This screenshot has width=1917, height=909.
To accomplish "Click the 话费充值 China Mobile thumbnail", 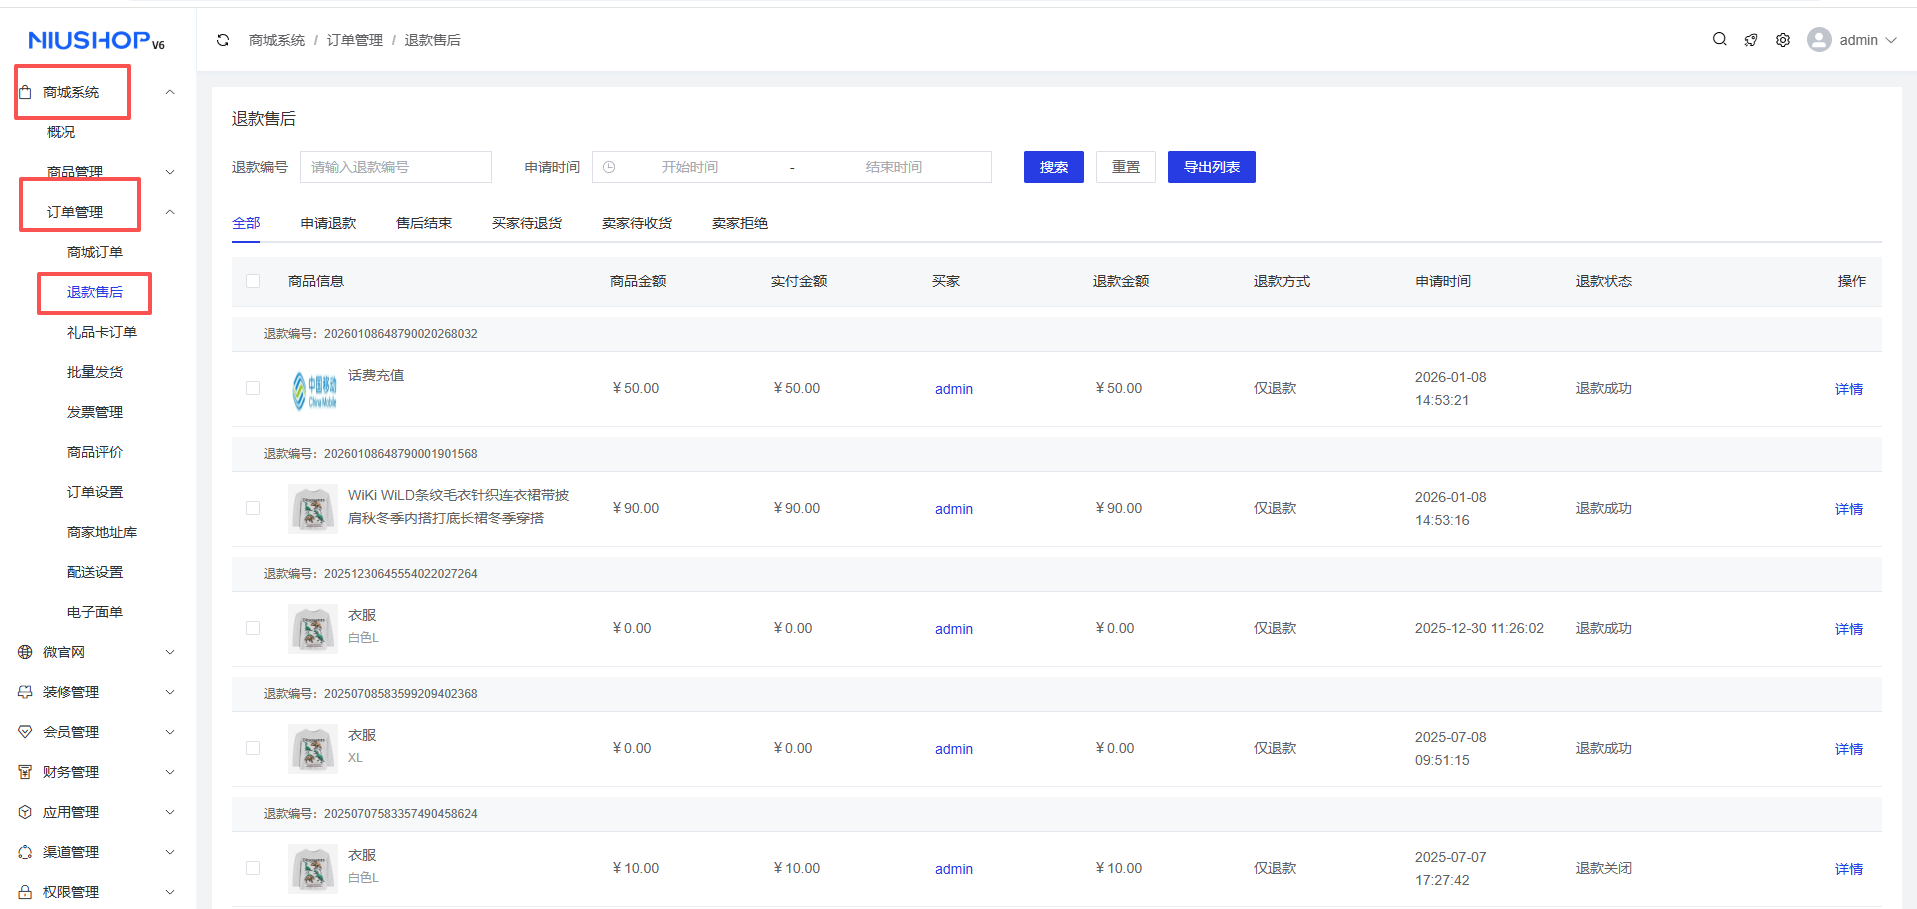I will (314, 389).
